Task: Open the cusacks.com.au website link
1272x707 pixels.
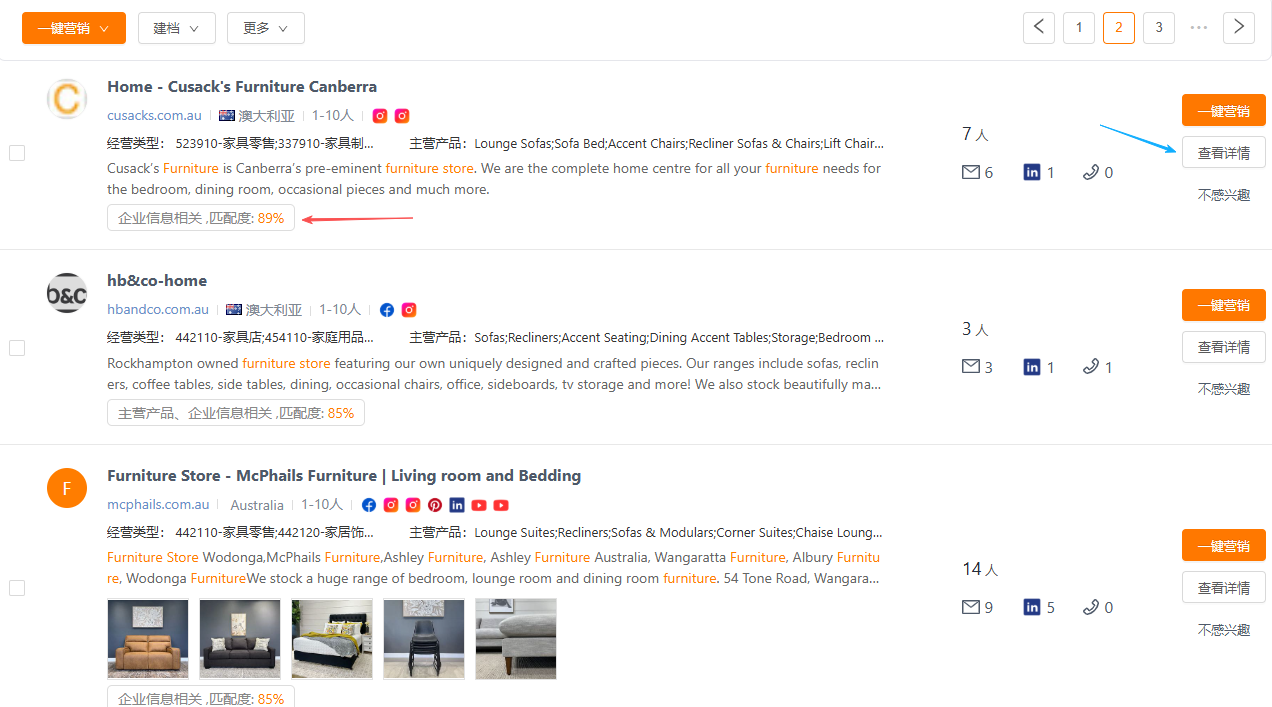Action: click(155, 116)
